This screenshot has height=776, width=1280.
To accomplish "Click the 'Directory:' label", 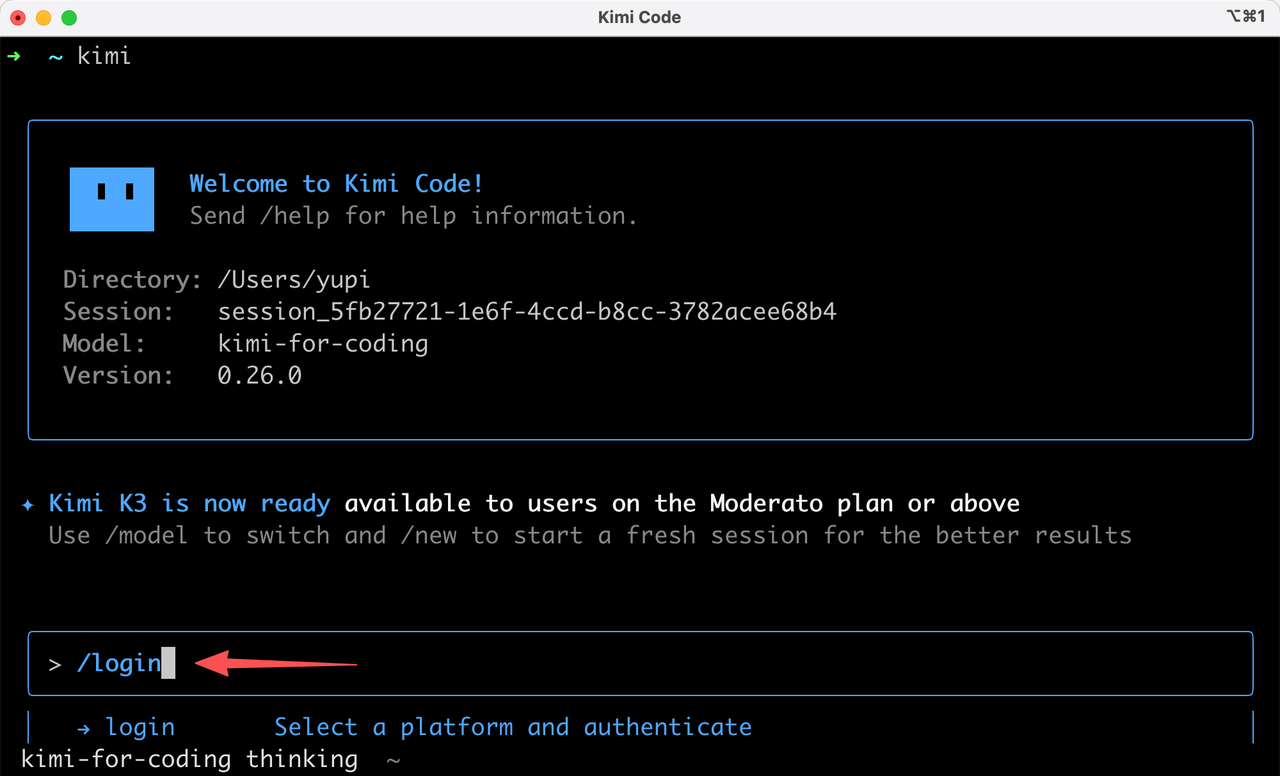I will 132,279.
